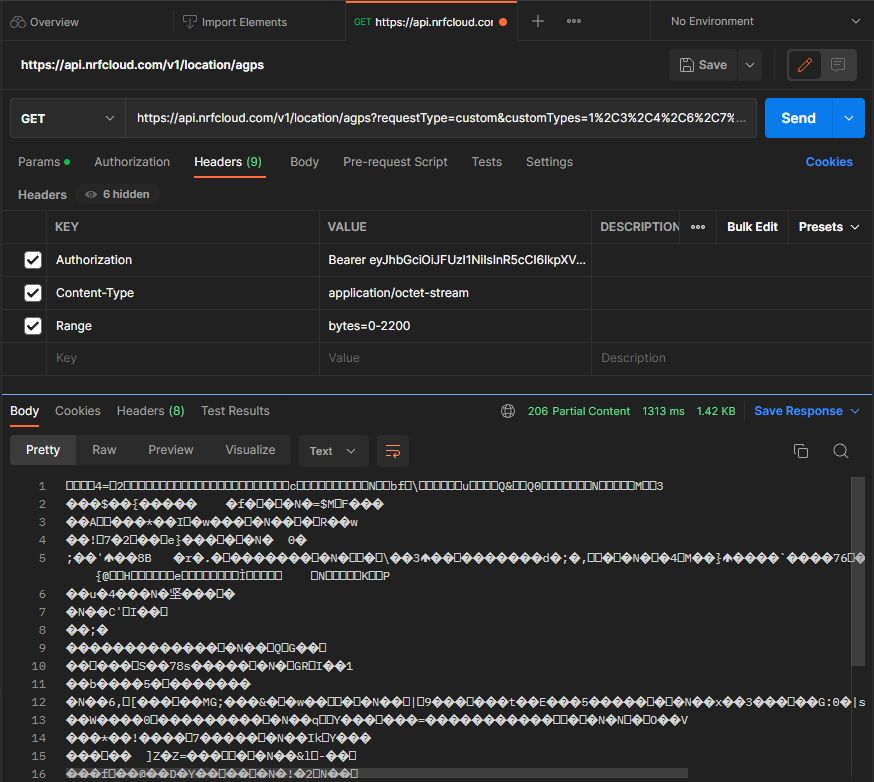Open the three-dot tab options menu

(x=574, y=21)
